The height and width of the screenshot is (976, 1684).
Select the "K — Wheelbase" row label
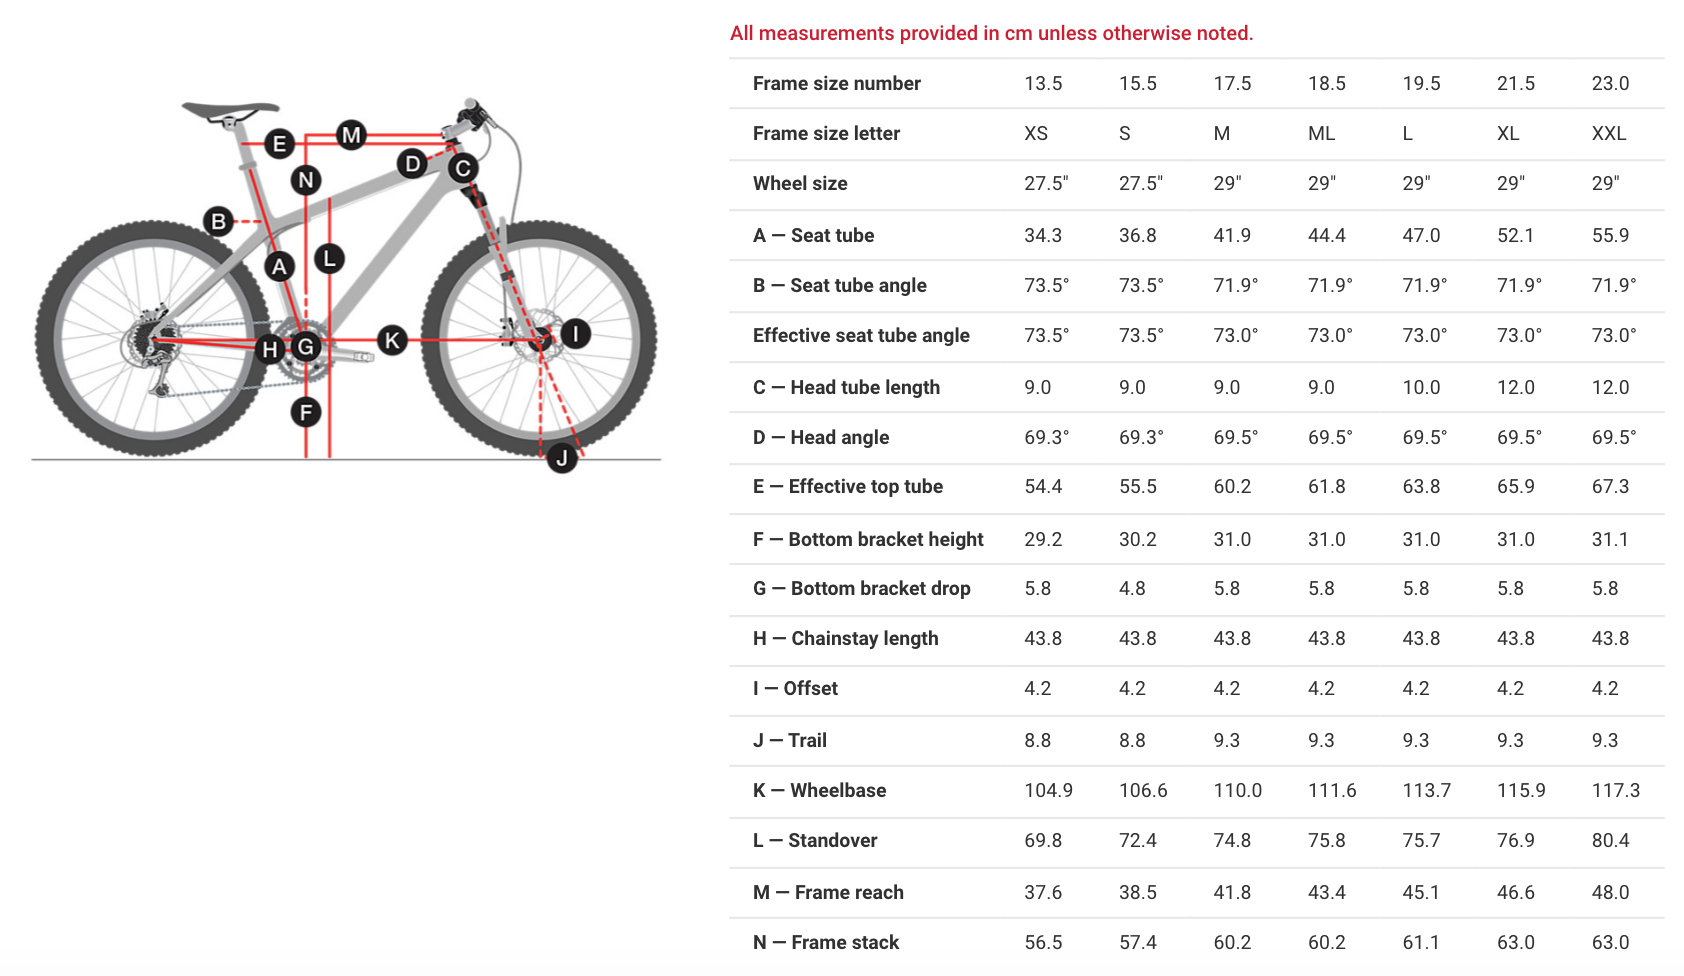coord(819,790)
